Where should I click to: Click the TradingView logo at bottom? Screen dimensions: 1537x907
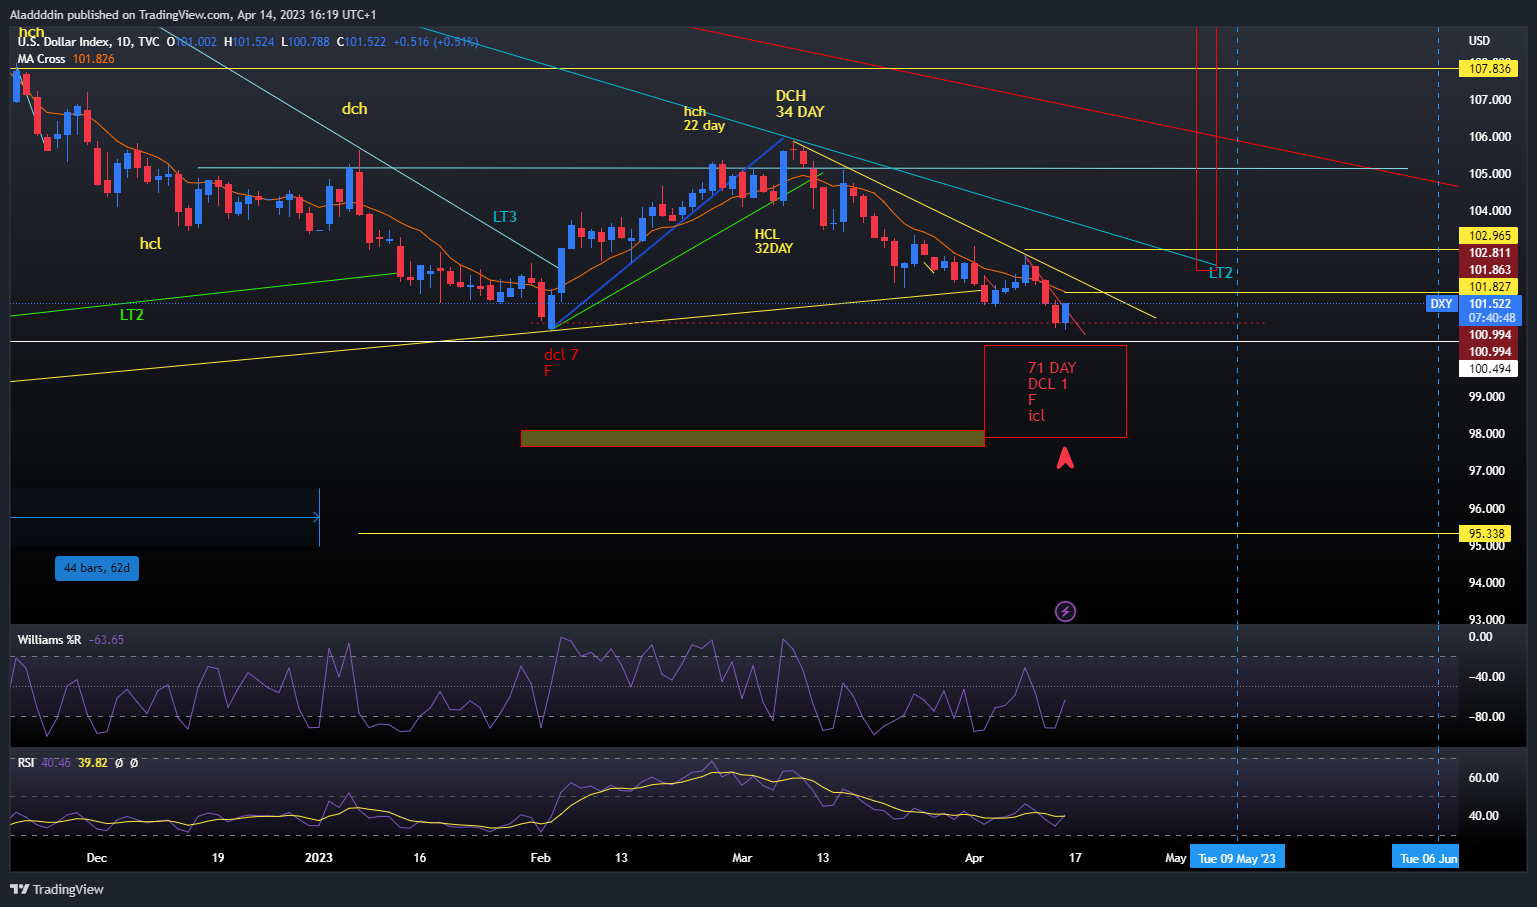pyautogui.click(x=57, y=889)
